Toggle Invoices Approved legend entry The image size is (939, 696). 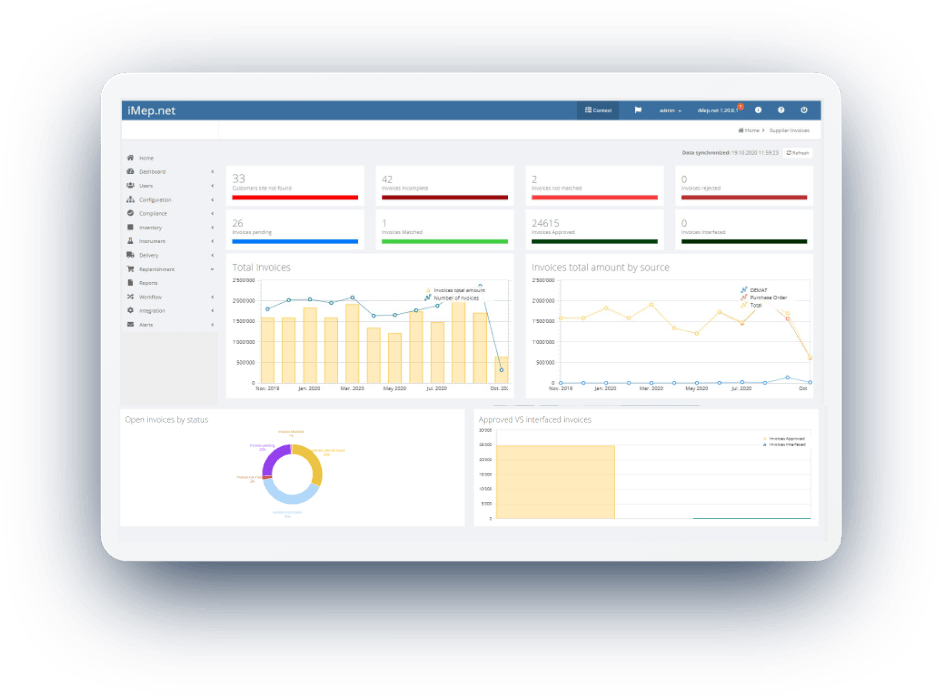(784, 439)
